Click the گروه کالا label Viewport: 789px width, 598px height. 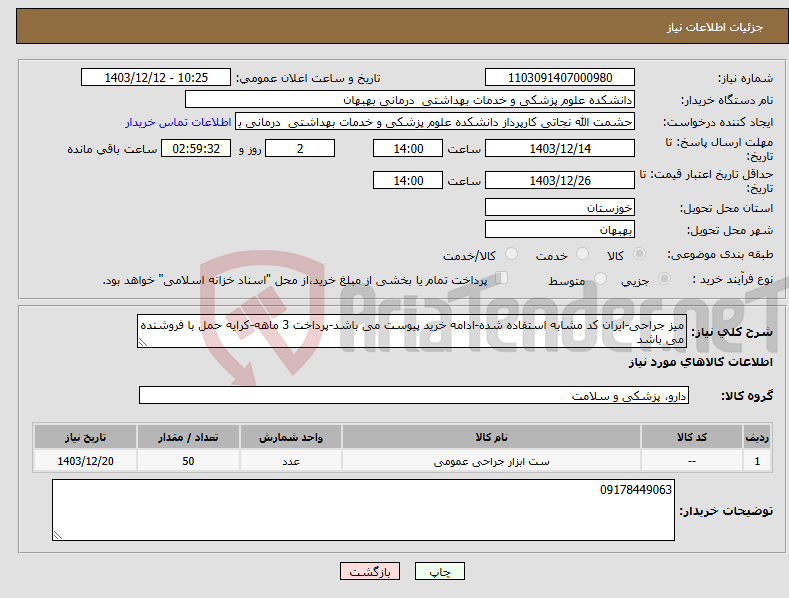click(x=747, y=396)
